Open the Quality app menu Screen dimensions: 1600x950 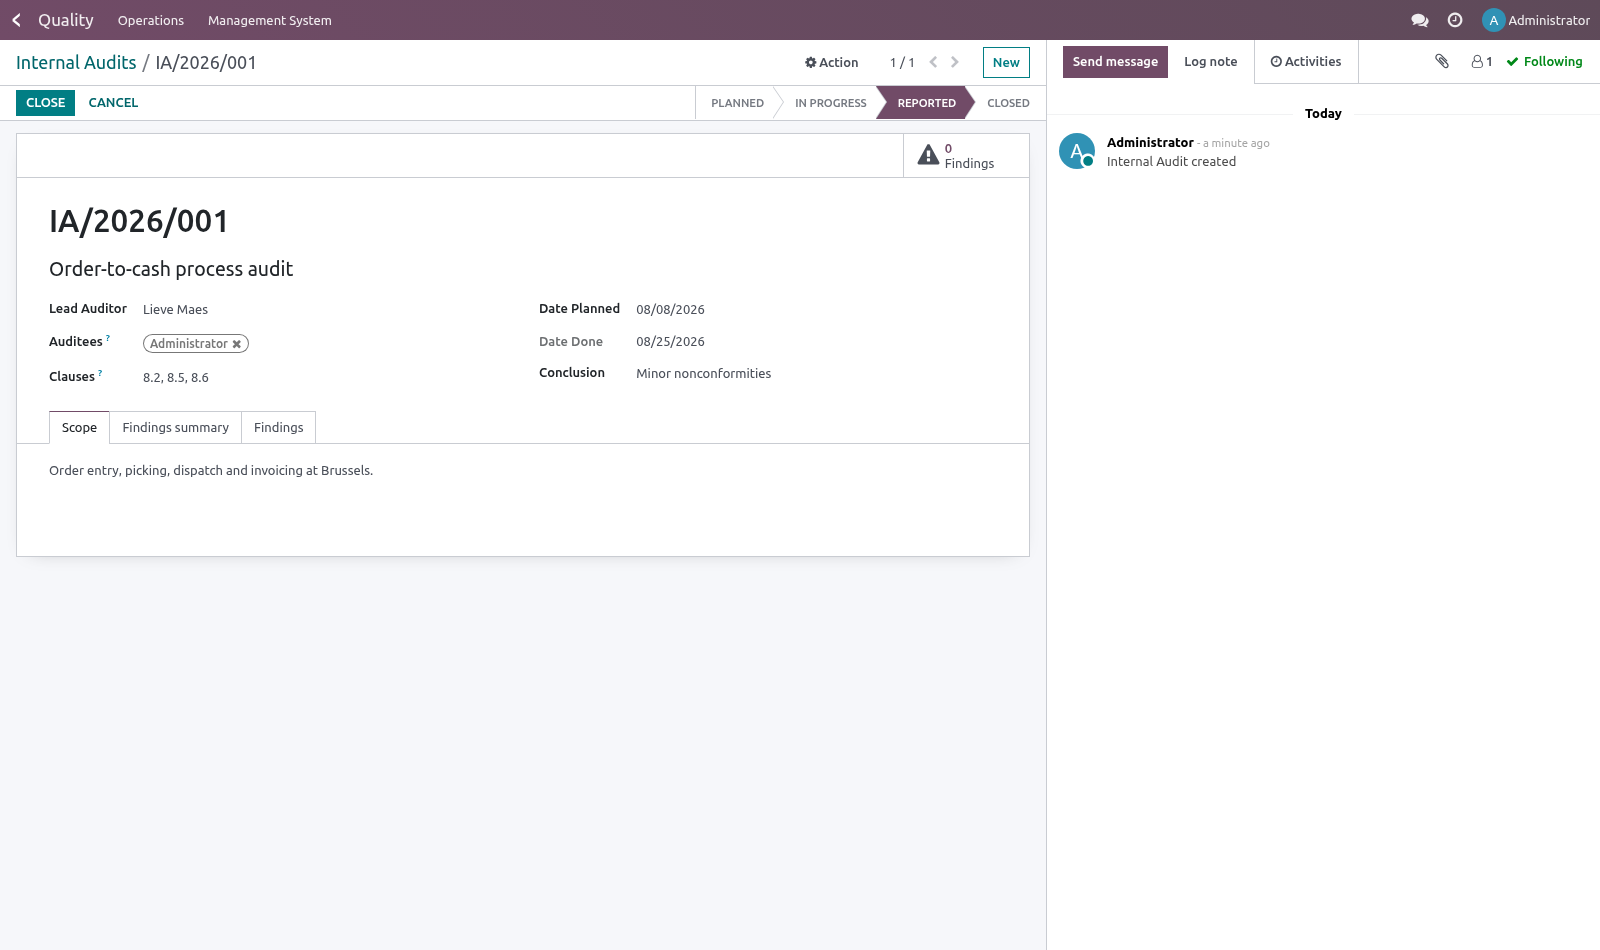(x=66, y=20)
